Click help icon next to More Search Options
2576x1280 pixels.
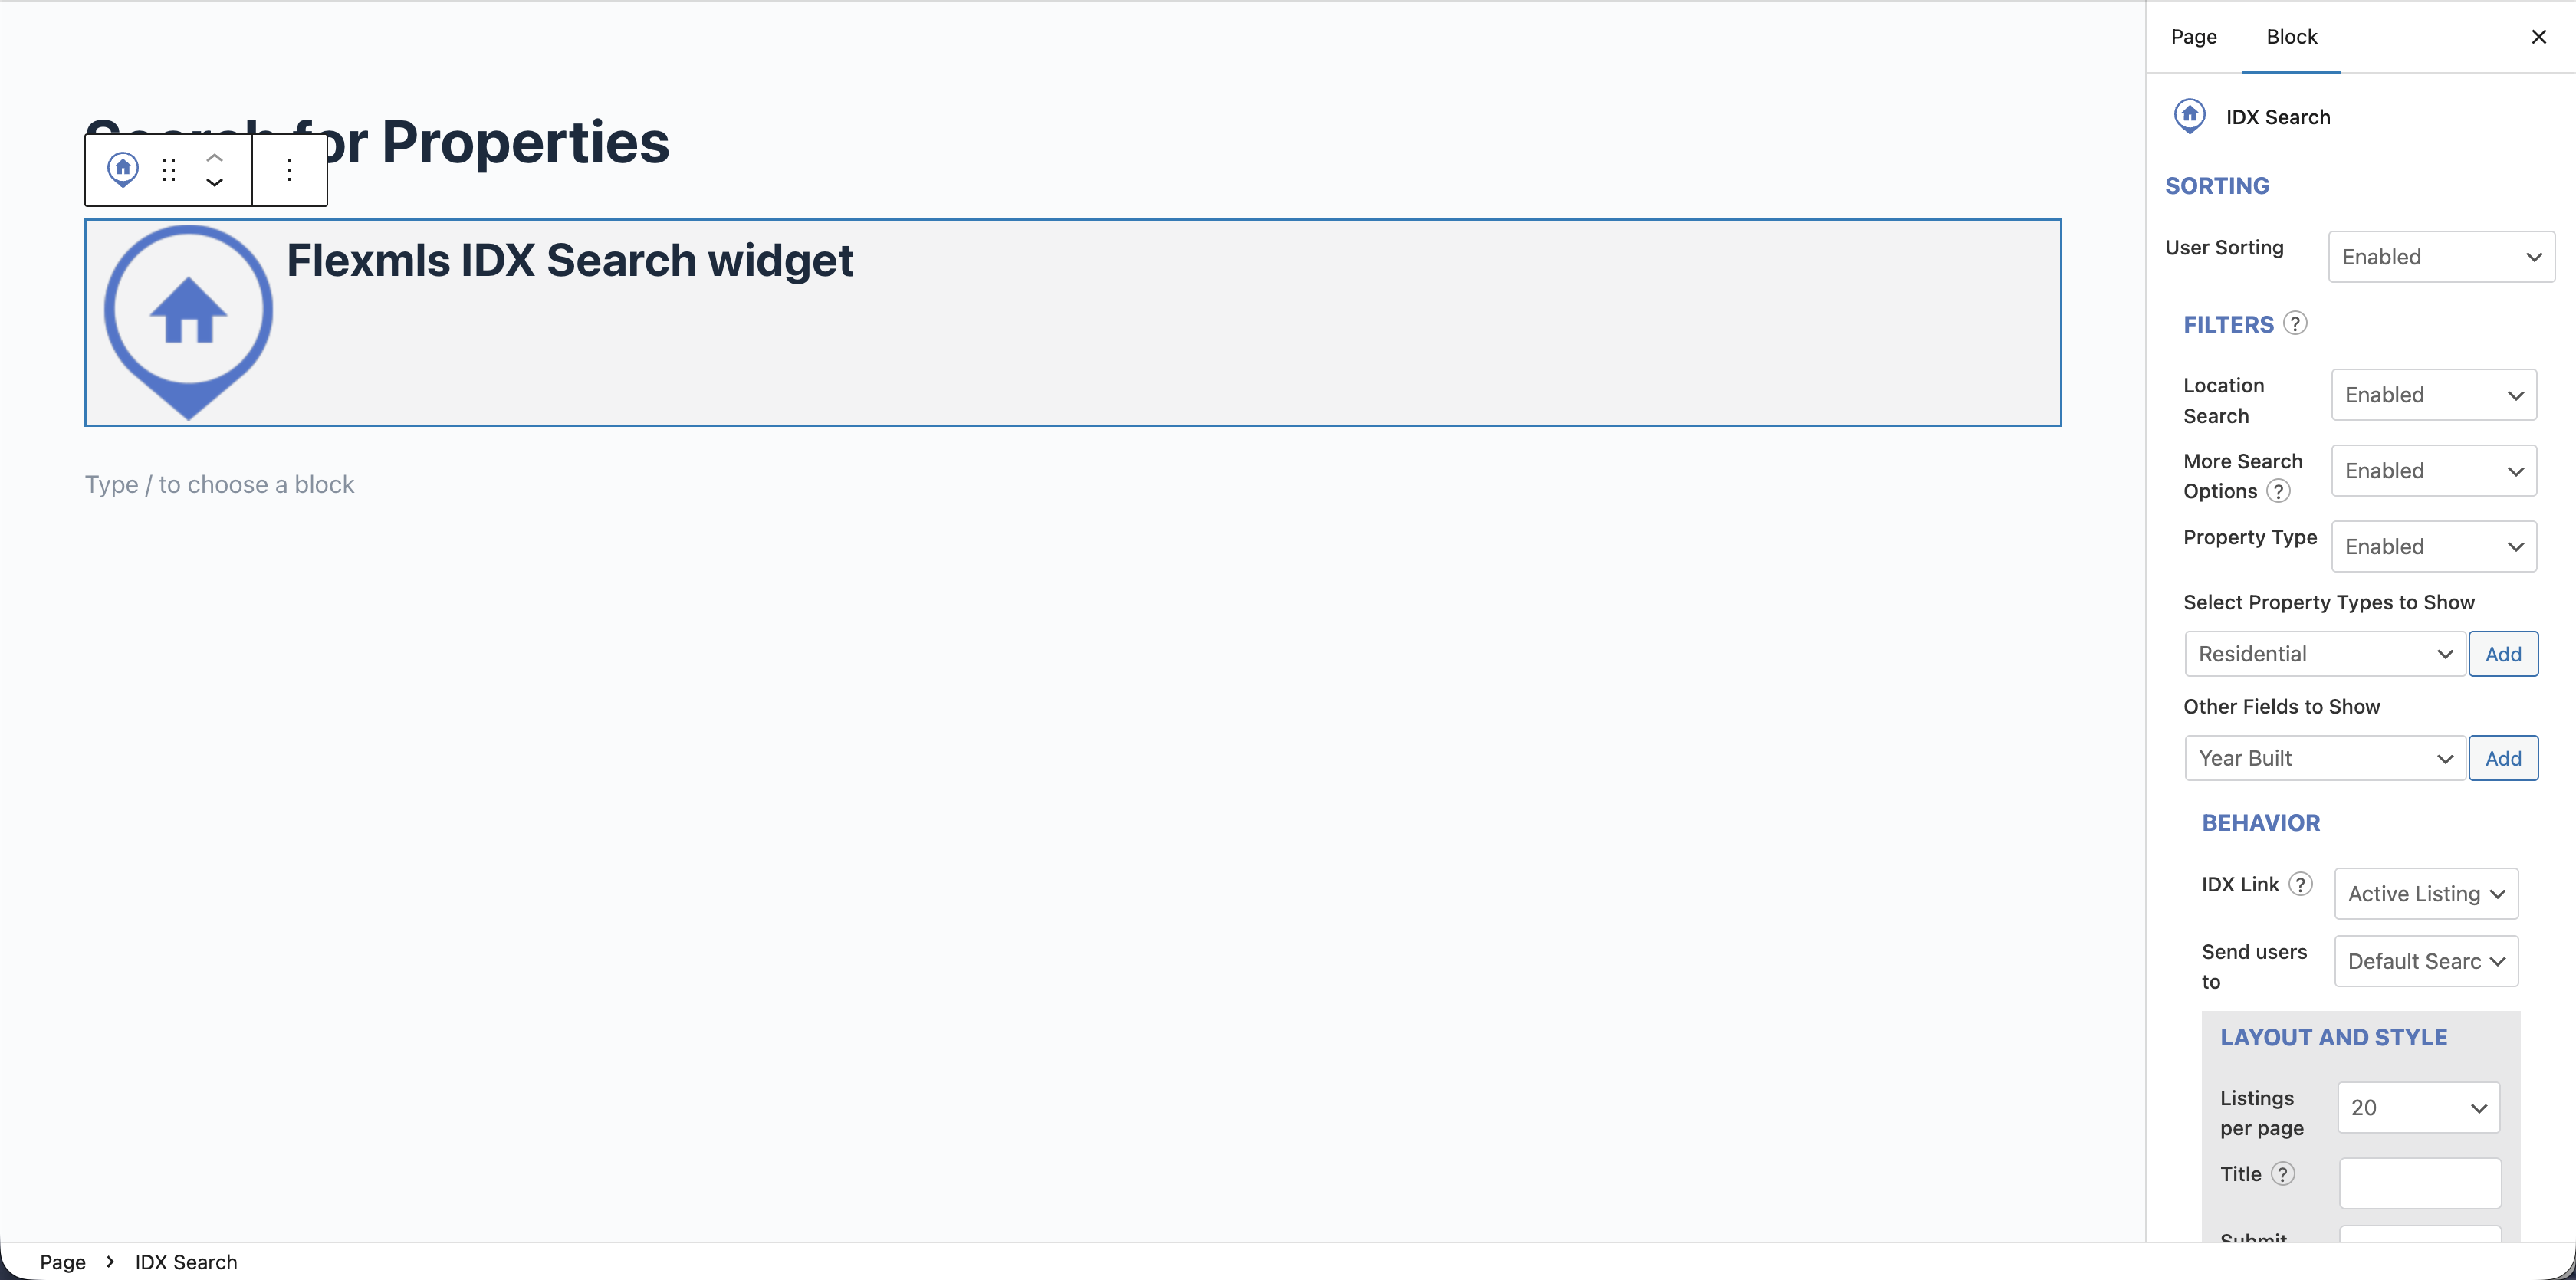click(x=2278, y=491)
